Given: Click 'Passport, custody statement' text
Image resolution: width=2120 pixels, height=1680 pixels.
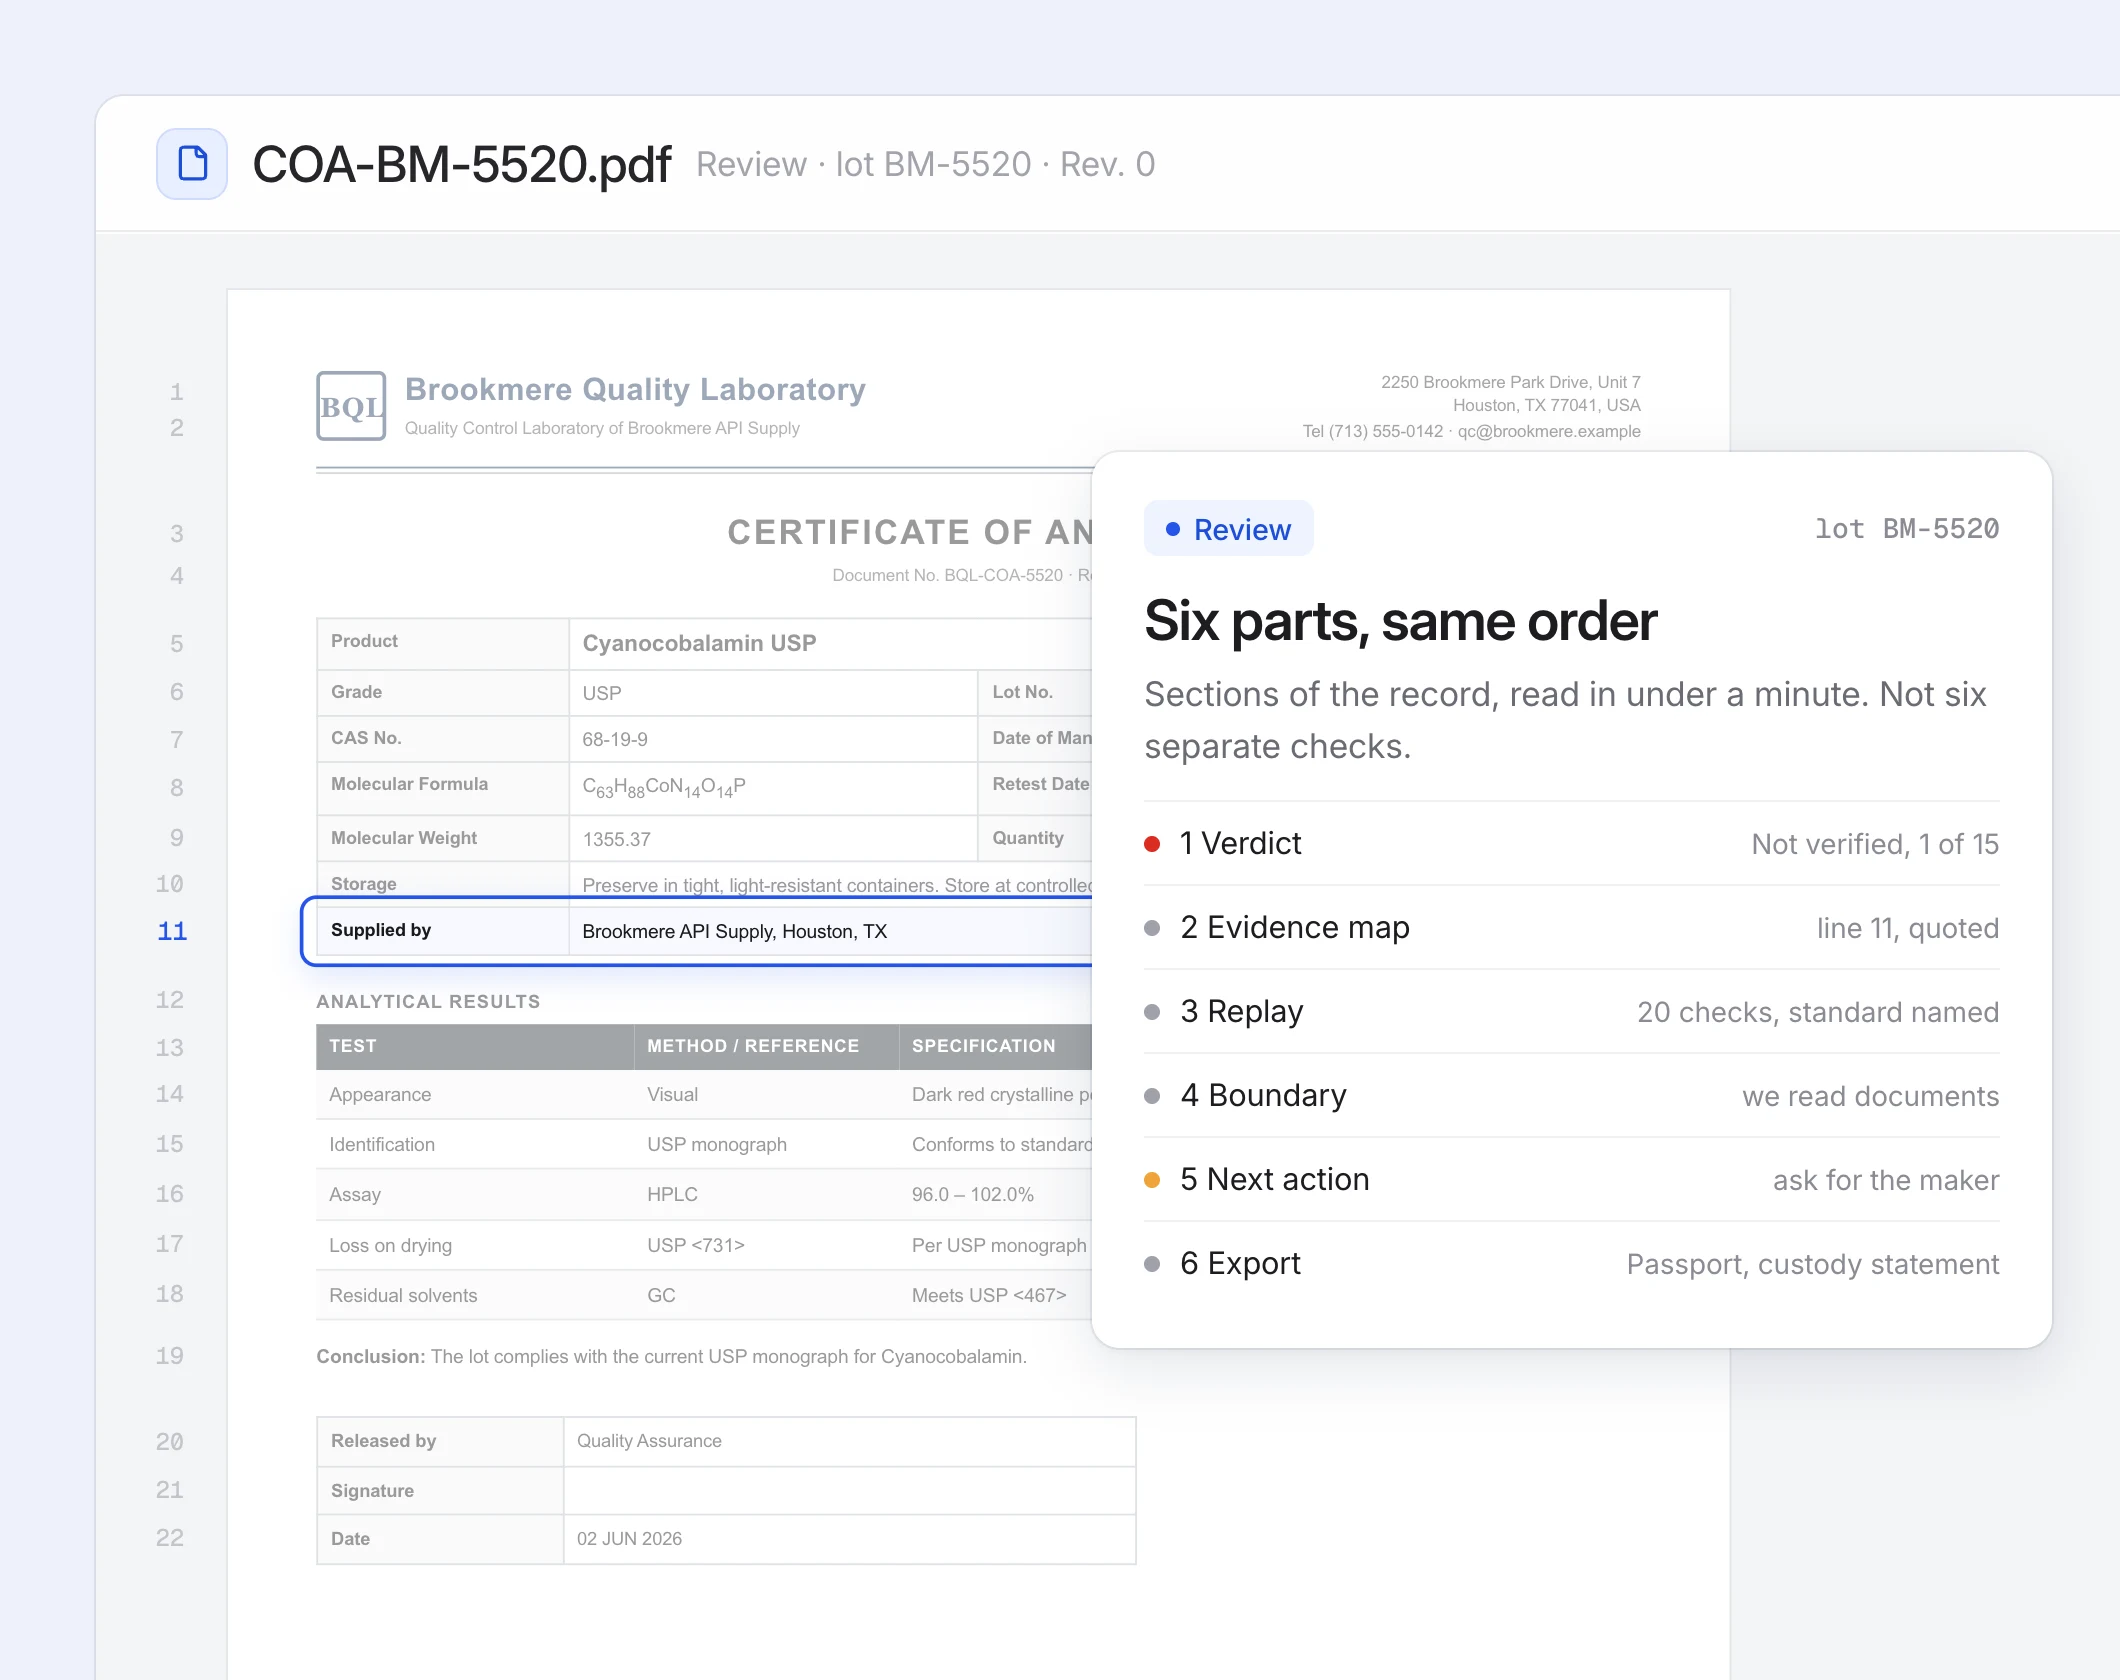Looking at the screenshot, I should (x=1812, y=1264).
